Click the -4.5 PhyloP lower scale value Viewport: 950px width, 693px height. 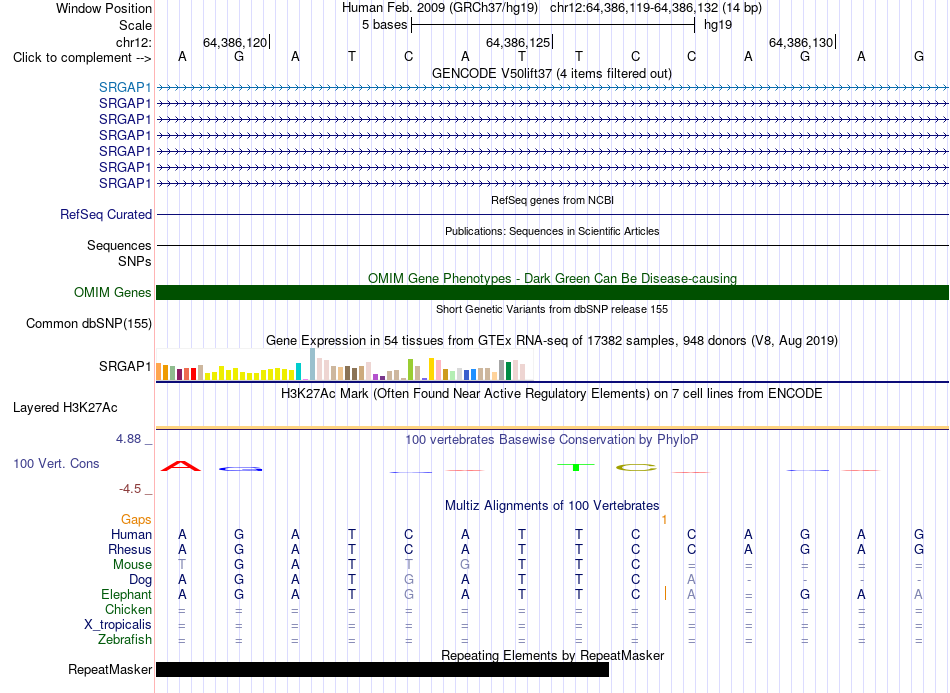[130, 489]
